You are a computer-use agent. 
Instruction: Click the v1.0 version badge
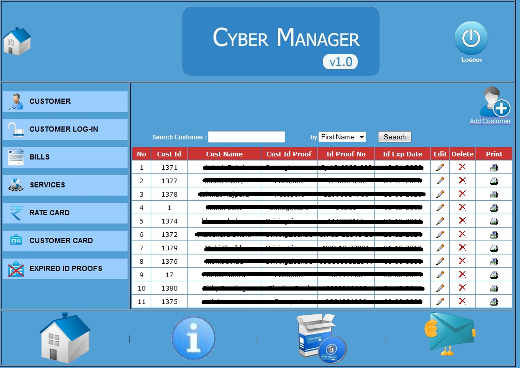340,62
